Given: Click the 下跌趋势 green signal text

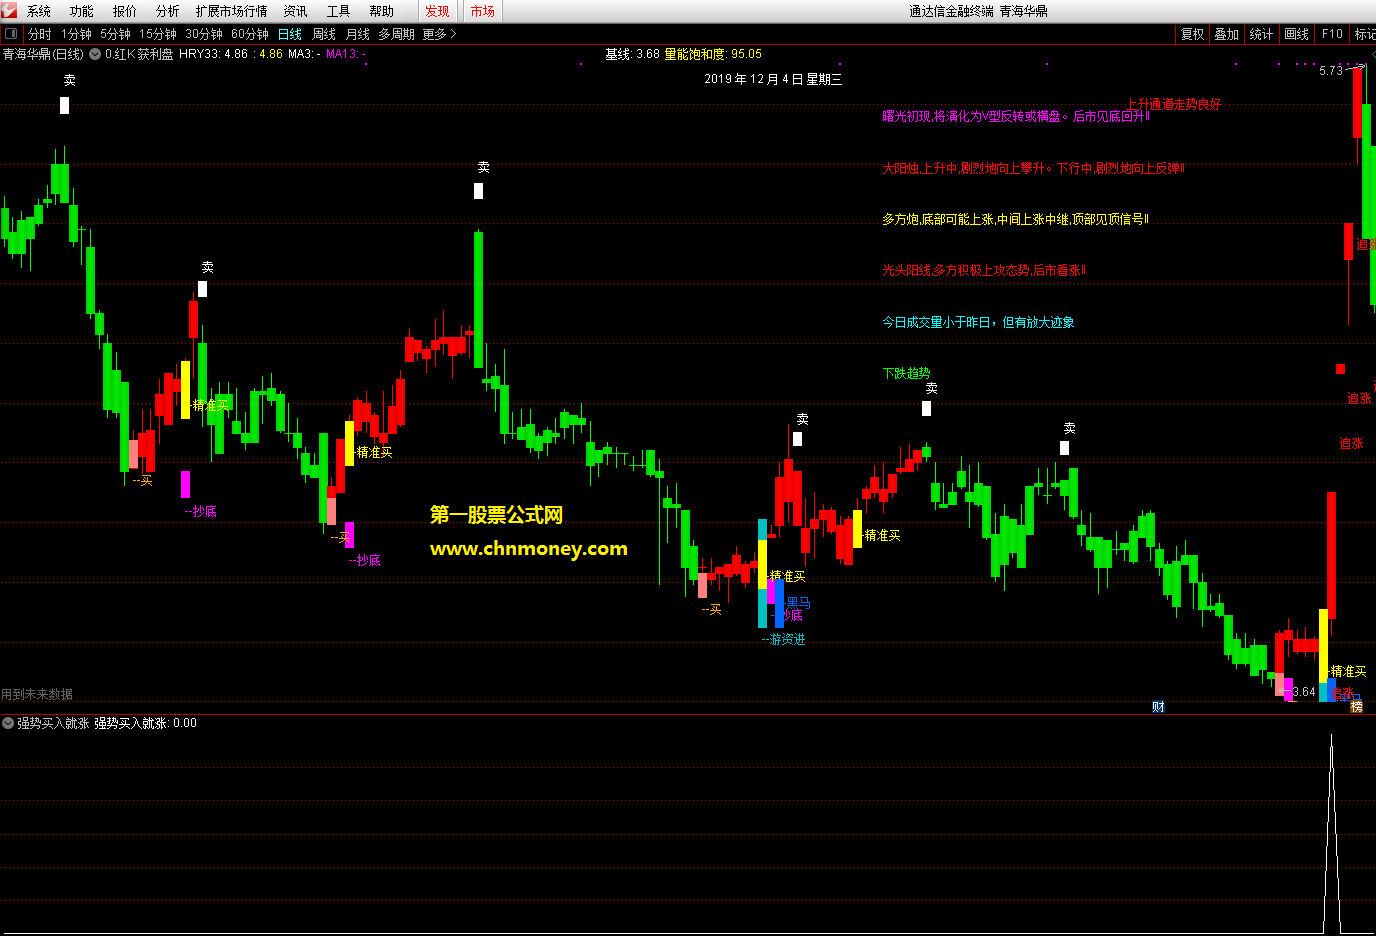Looking at the screenshot, I should click(906, 373).
